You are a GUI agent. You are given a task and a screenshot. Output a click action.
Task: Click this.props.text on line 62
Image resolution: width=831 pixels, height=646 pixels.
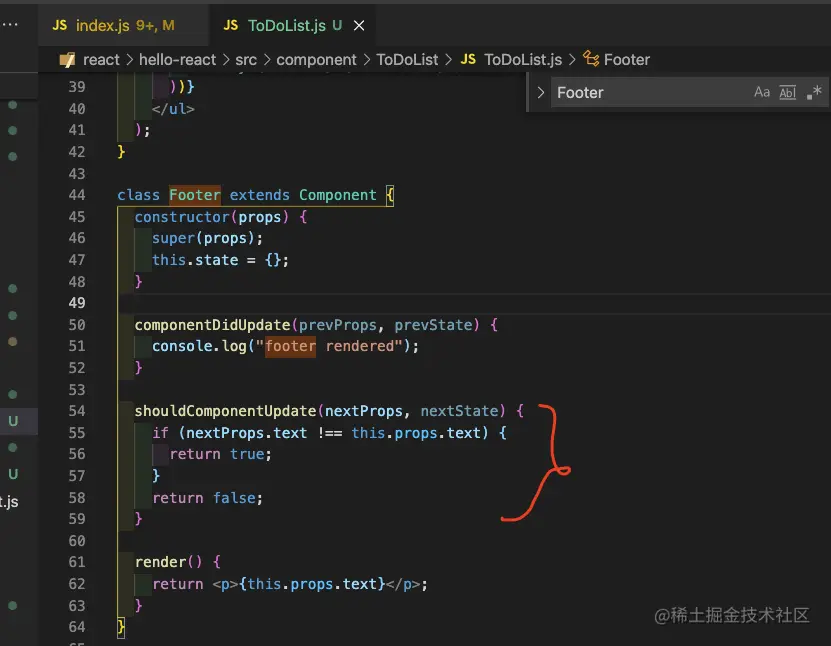312,584
